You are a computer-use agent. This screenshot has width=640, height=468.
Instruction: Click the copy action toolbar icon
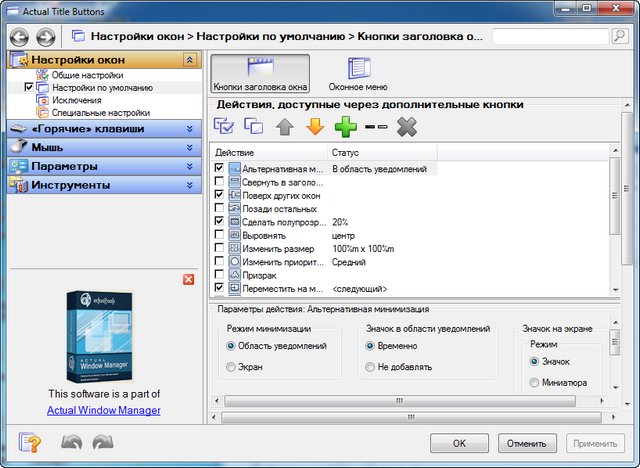tap(254, 126)
